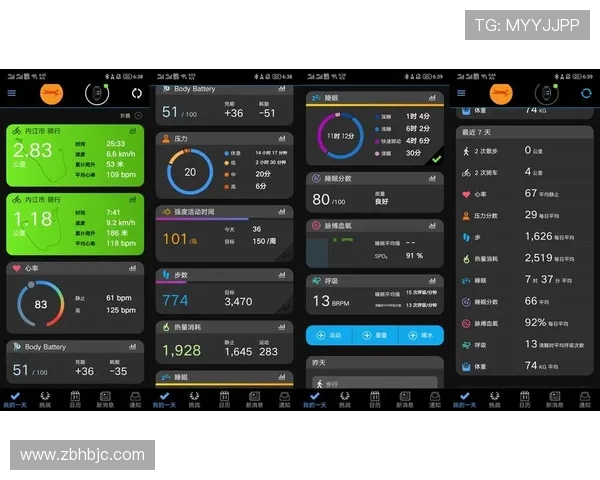This screenshot has height=480, width=600.
Task: Tap the green checkmark on the sleep card
Action: pyautogui.click(x=435, y=159)
